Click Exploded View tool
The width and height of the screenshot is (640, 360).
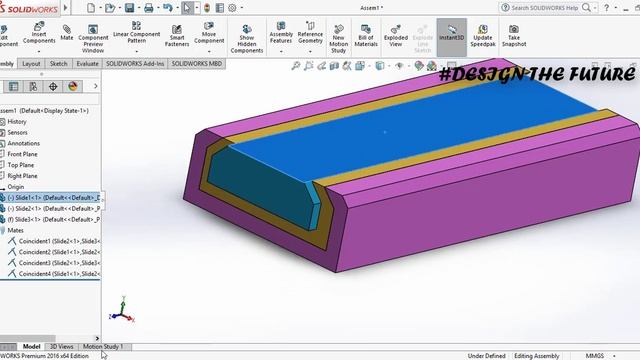[x=396, y=36]
